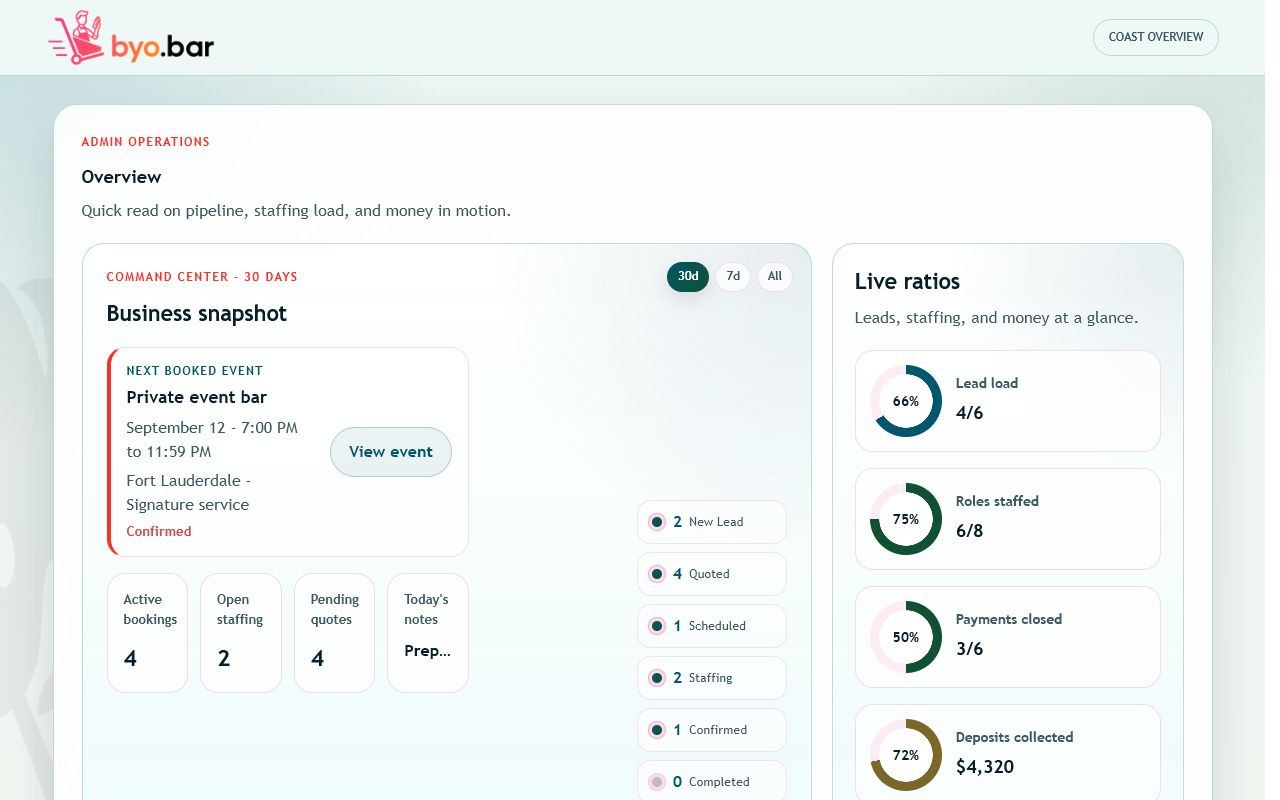Switch to the 7d time range
The width and height of the screenshot is (1280, 800).
pos(733,277)
